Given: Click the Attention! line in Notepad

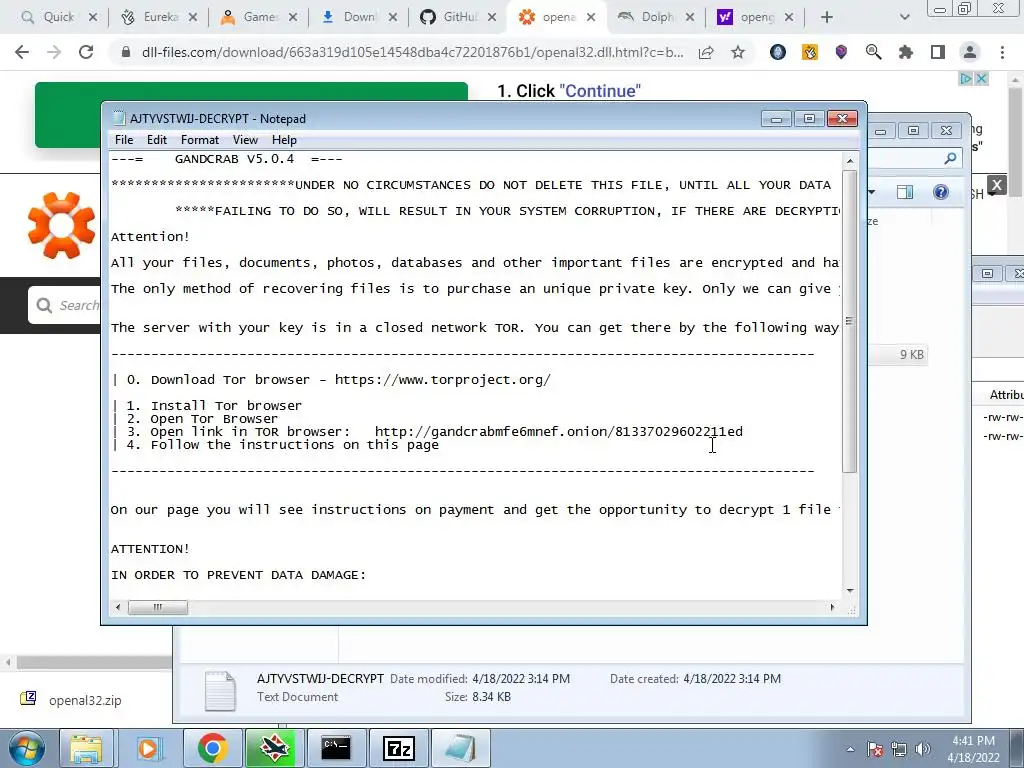Looking at the screenshot, I should (150, 236).
